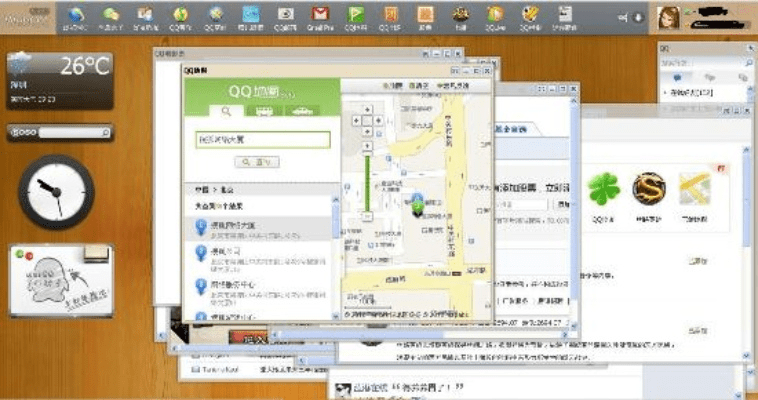758x400 pixels.
Task: Open the red Gmail Pro envelope icon
Action: (320, 15)
